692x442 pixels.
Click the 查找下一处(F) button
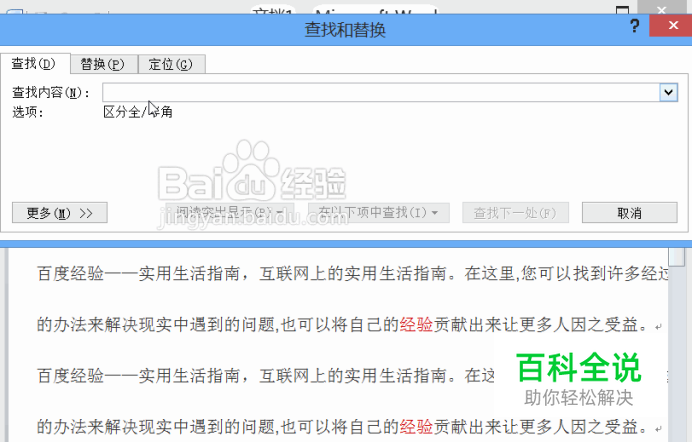coord(515,213)
